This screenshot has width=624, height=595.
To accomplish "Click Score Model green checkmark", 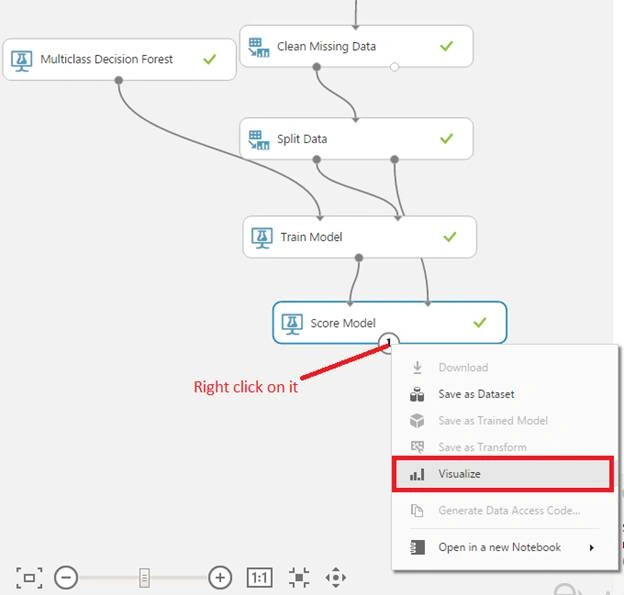I will point(480,322).
